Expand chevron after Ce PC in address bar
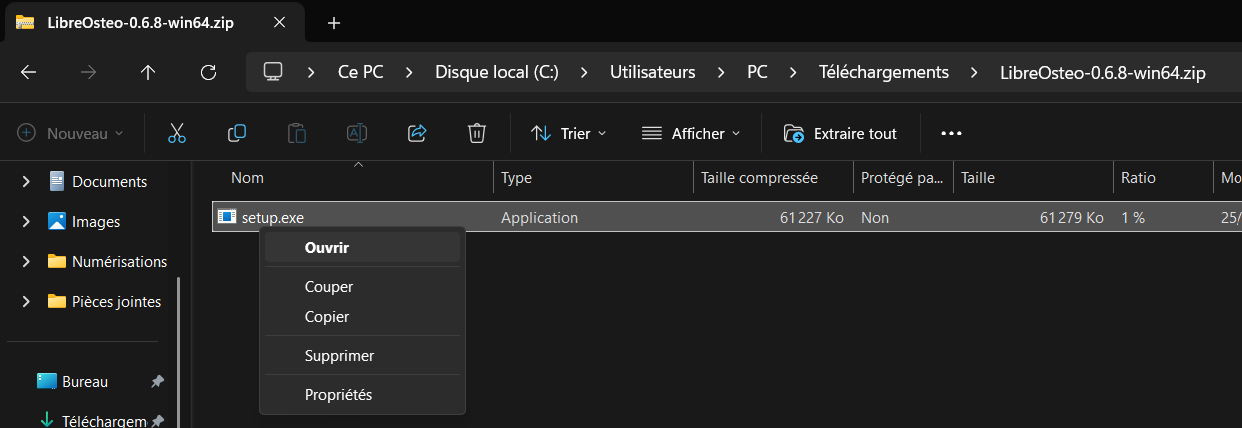 (410, 72)
